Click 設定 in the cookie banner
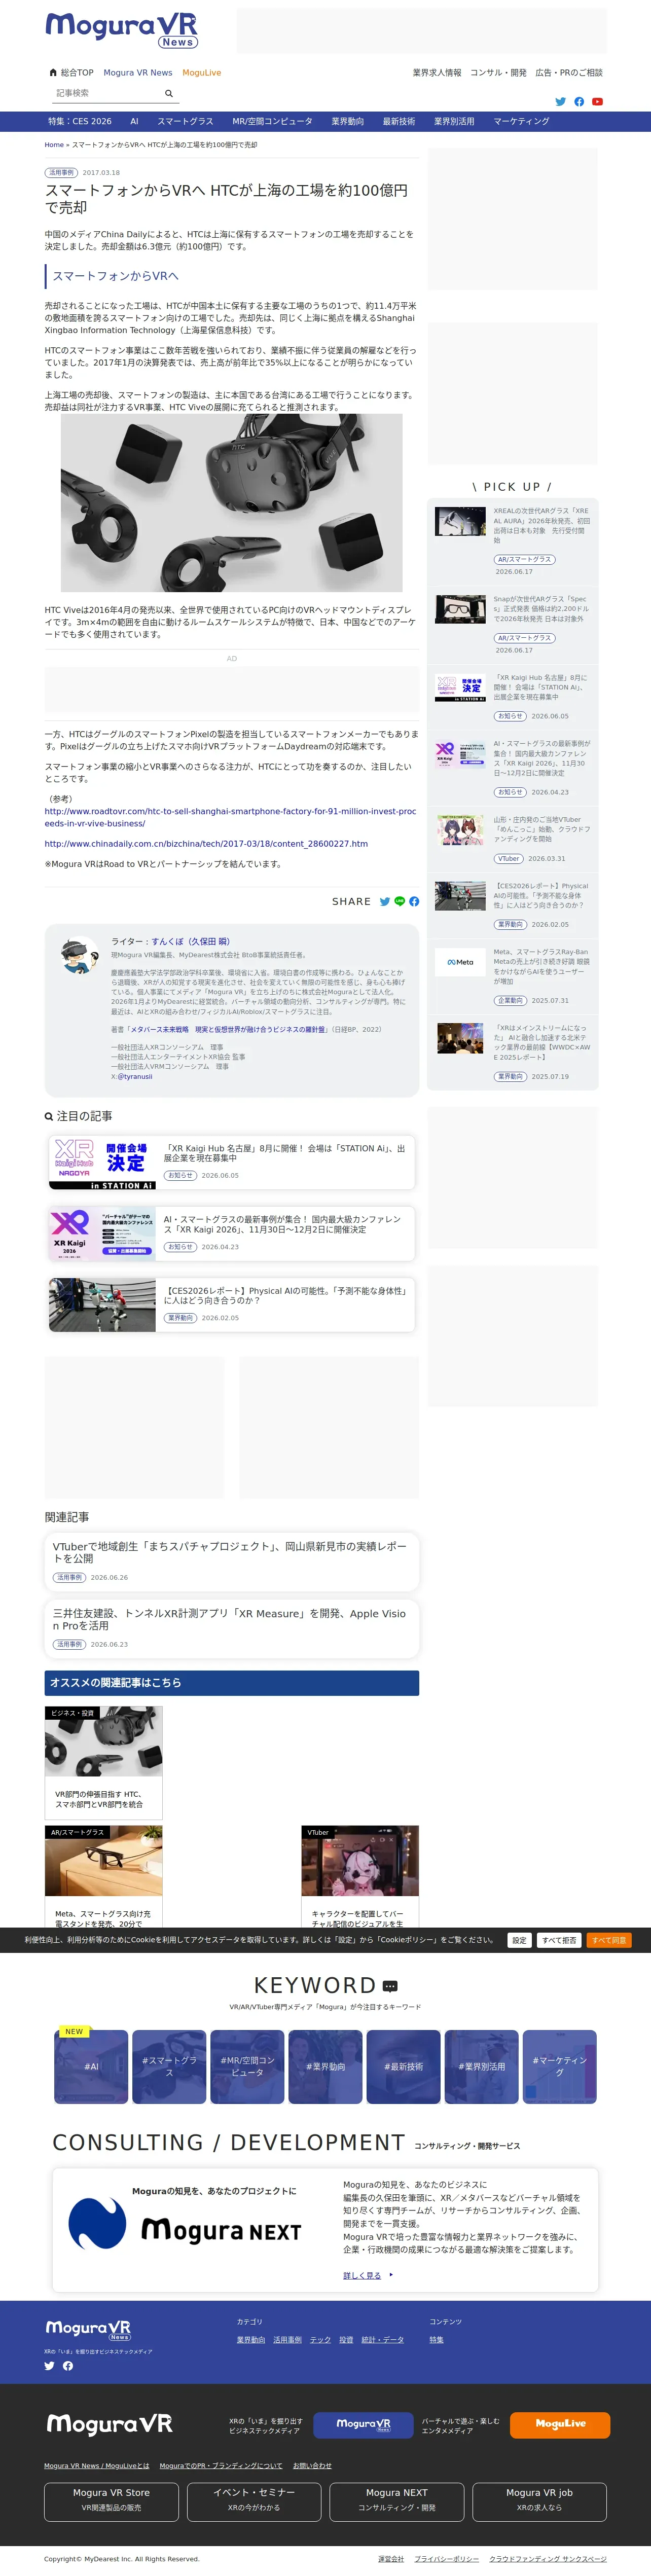Screen dimensions: 651x2576 (x=519, y=1940)
